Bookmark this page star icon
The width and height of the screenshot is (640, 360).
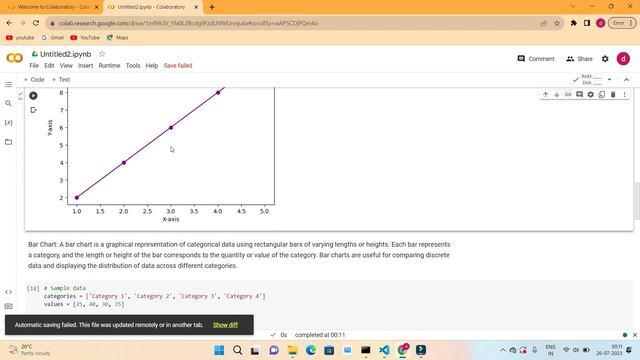[x=557, y=23]
